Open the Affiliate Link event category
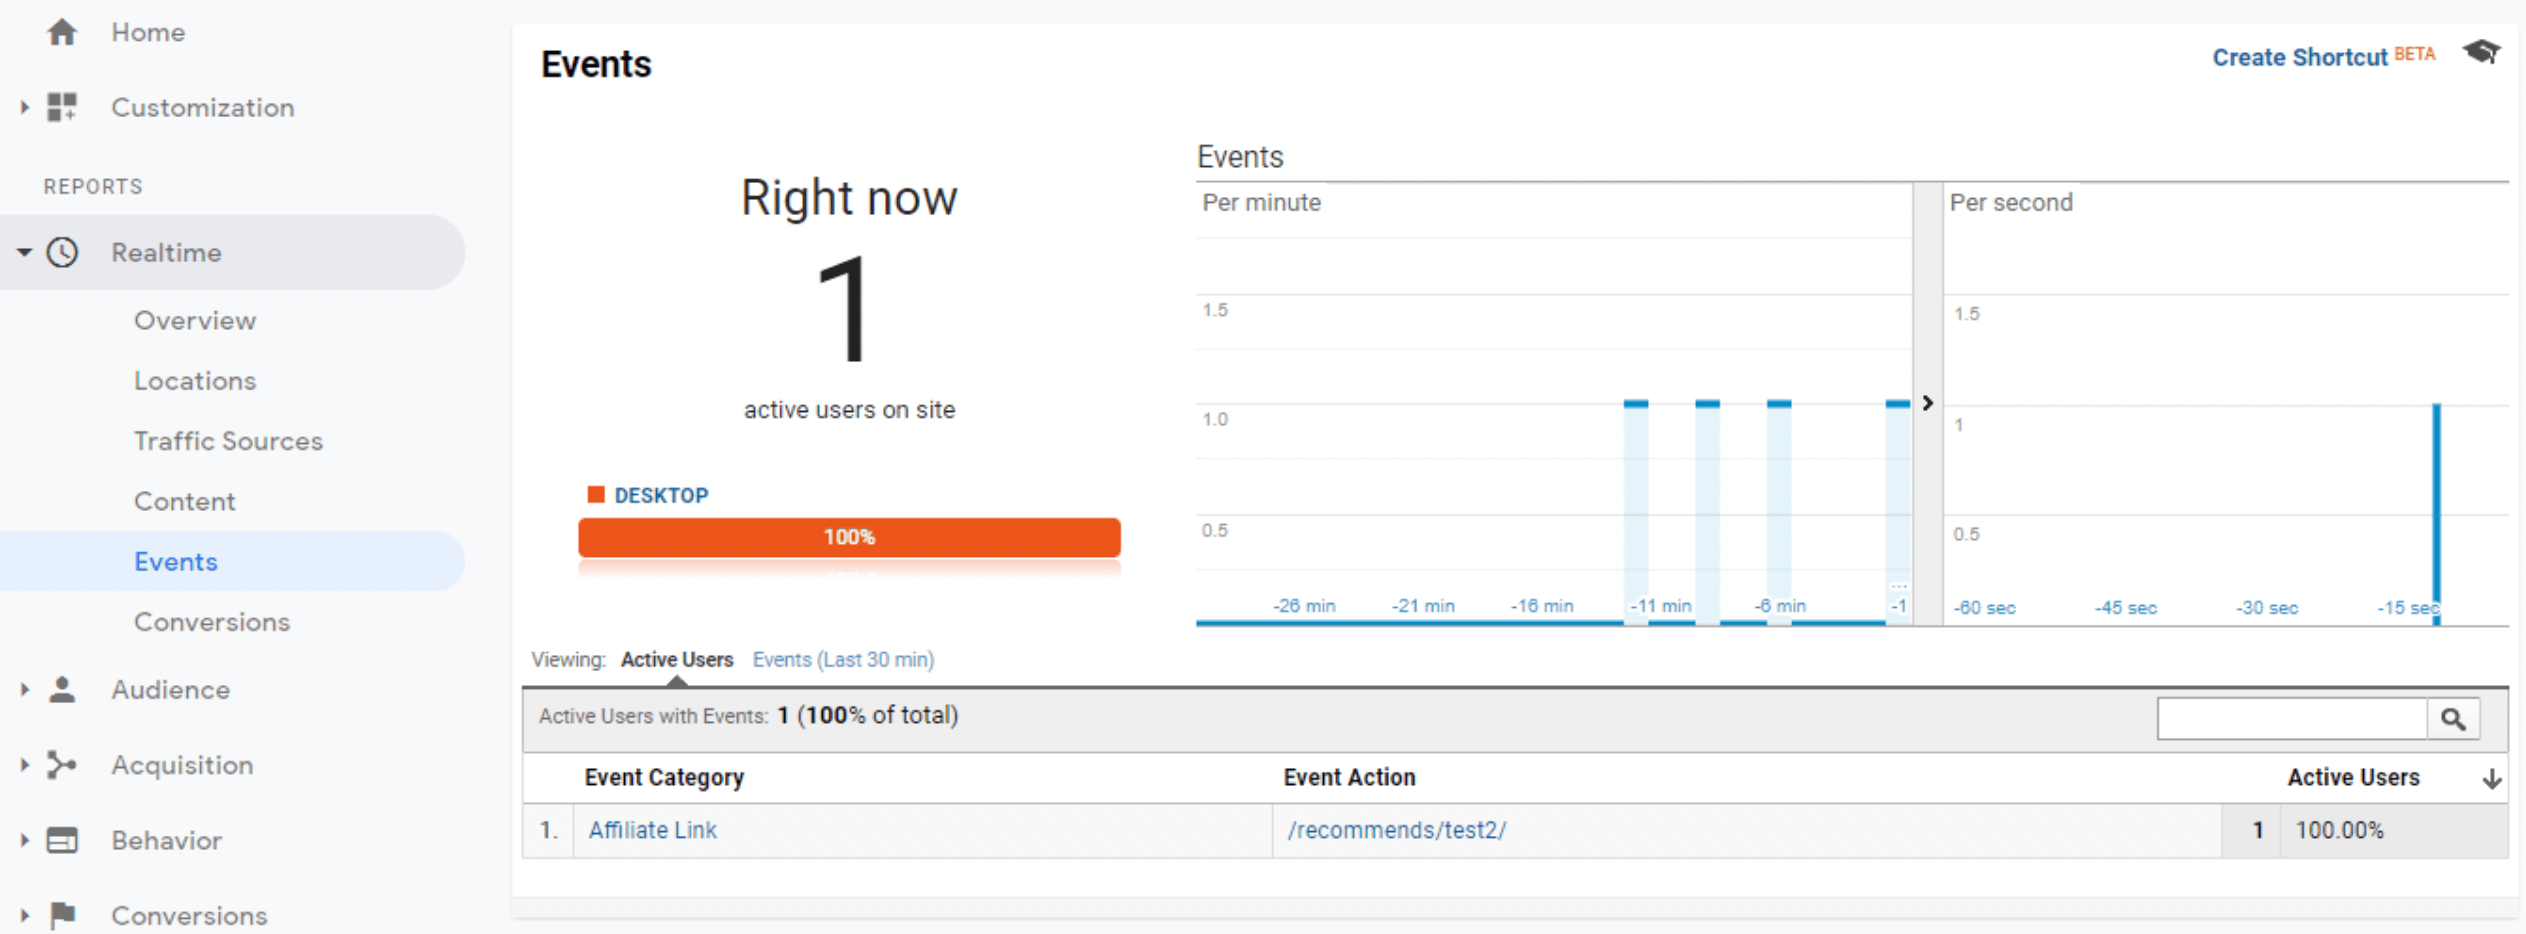This screenshot has width=2526, height=934. pos(653,830)
